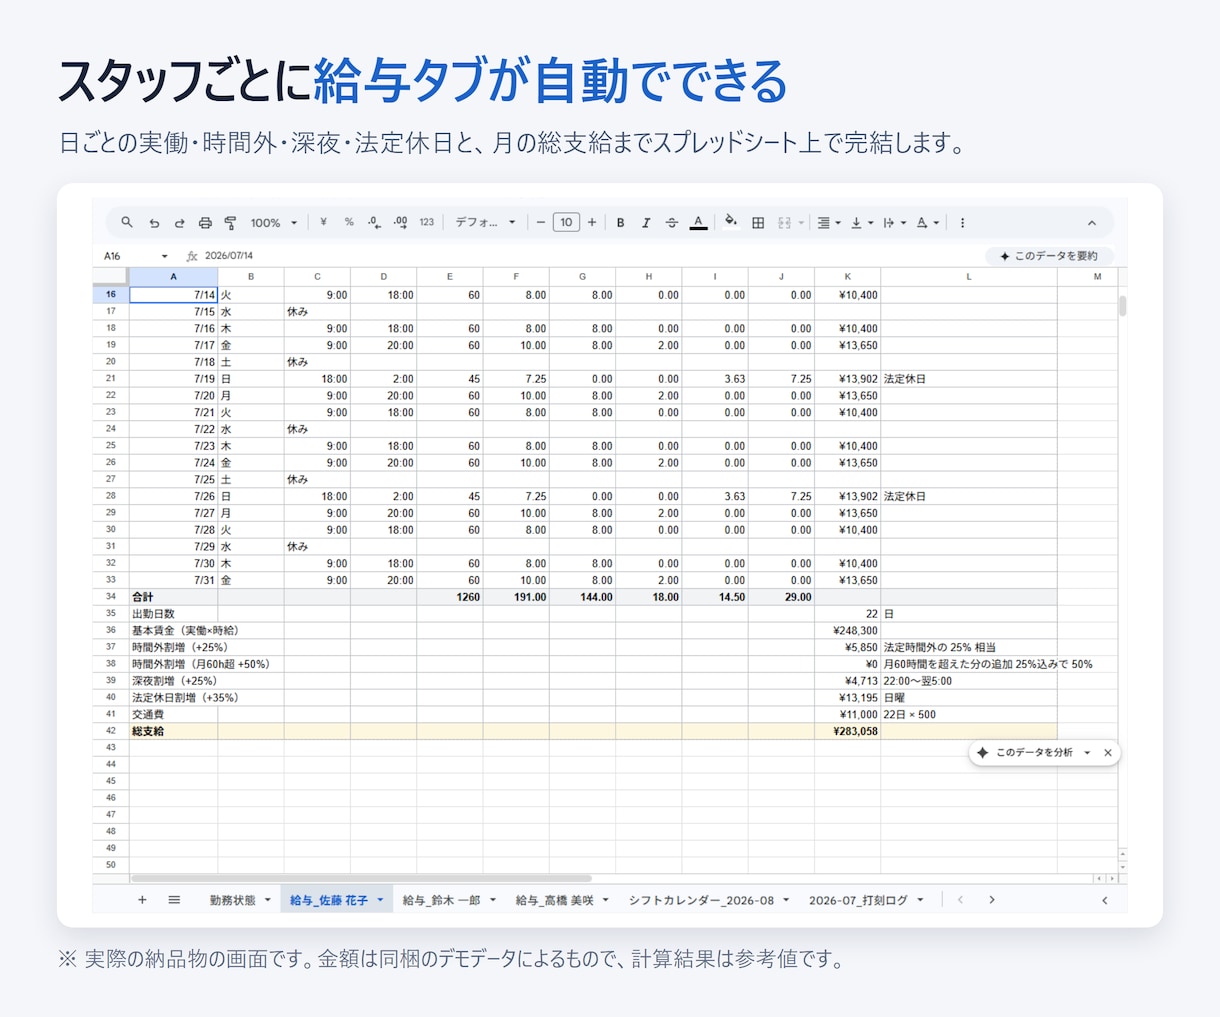Open the 勤務状態 tab's dropdown arrow
The image size is (1220, 1017).
268,900
